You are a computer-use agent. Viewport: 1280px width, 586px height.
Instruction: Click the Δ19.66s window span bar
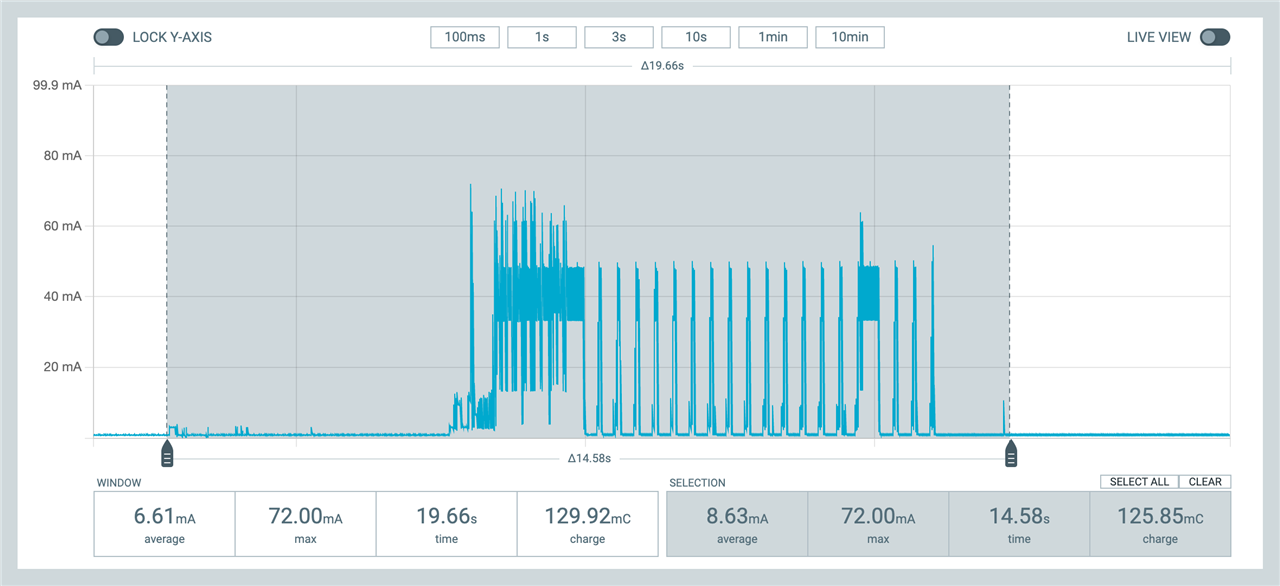point(662,66)
